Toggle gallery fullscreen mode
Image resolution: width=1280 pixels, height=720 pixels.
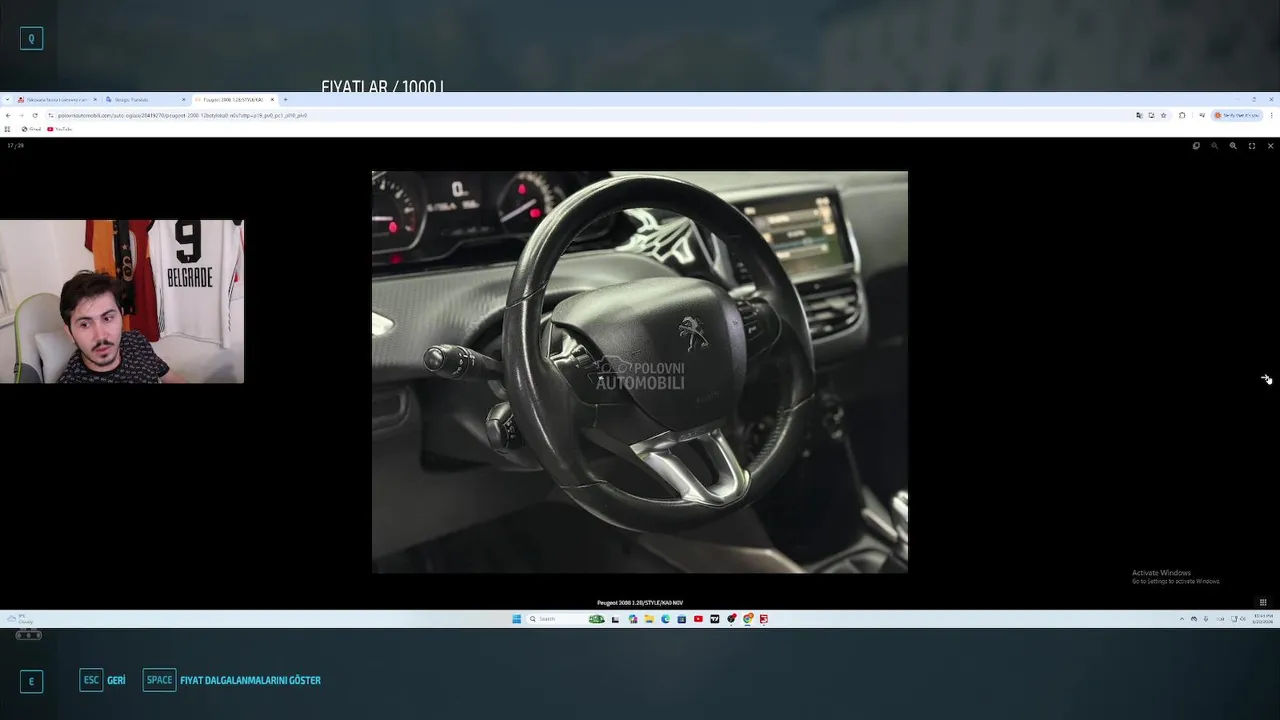click(1251, 146)
